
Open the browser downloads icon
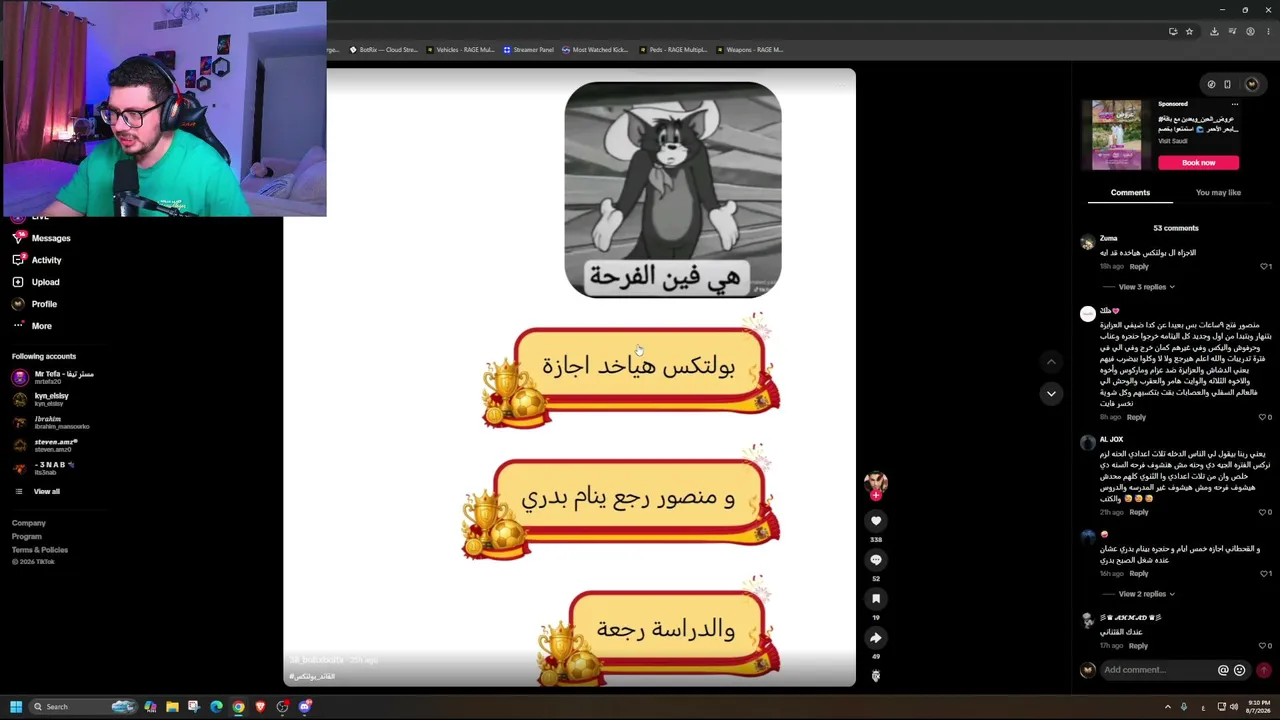pos(1214,31)
